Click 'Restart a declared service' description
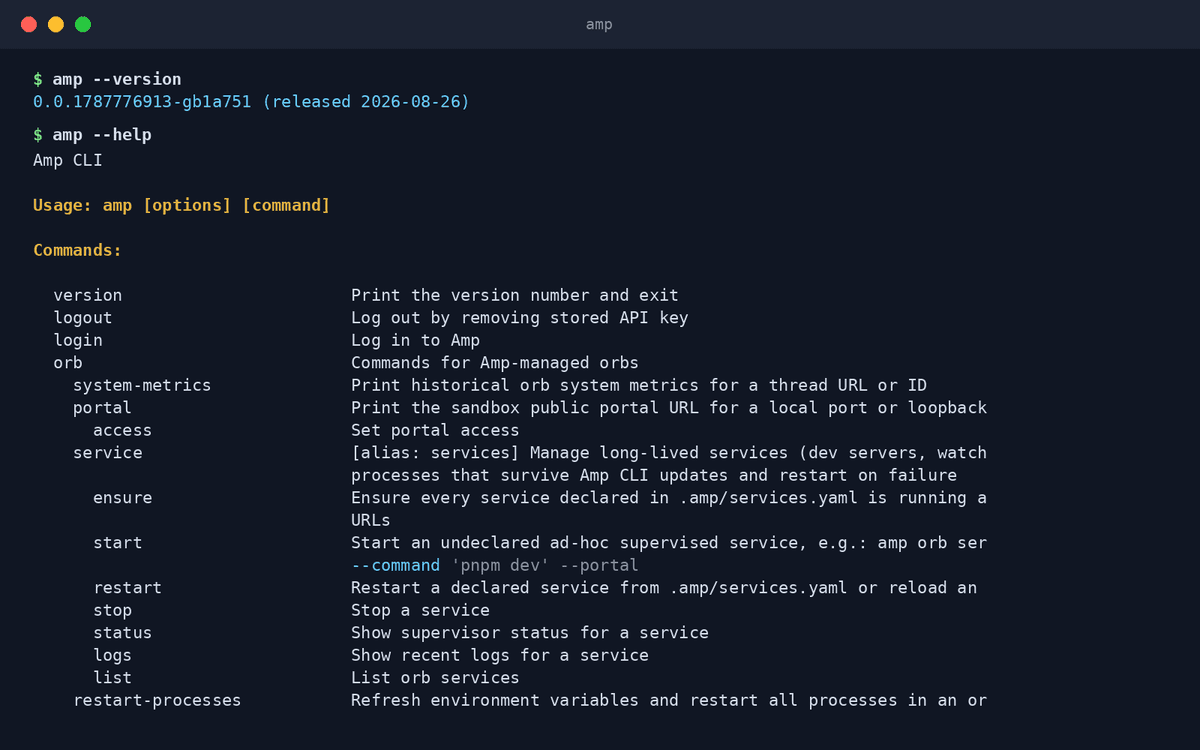1200x750 pixels. (x=664, y=588)
